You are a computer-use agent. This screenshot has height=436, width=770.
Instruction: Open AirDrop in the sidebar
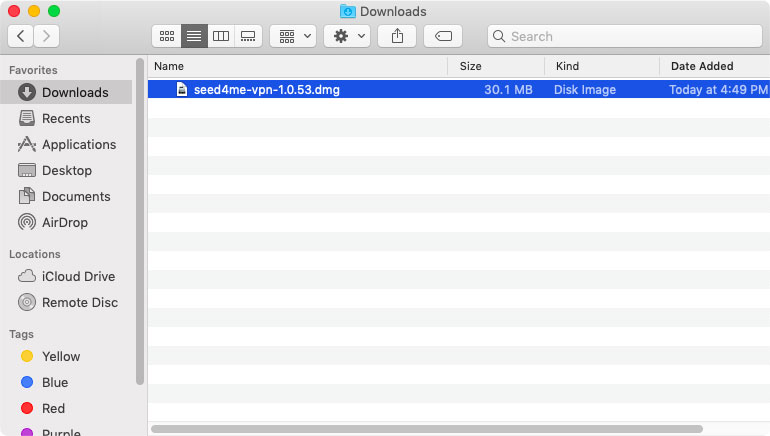[66, 222]
